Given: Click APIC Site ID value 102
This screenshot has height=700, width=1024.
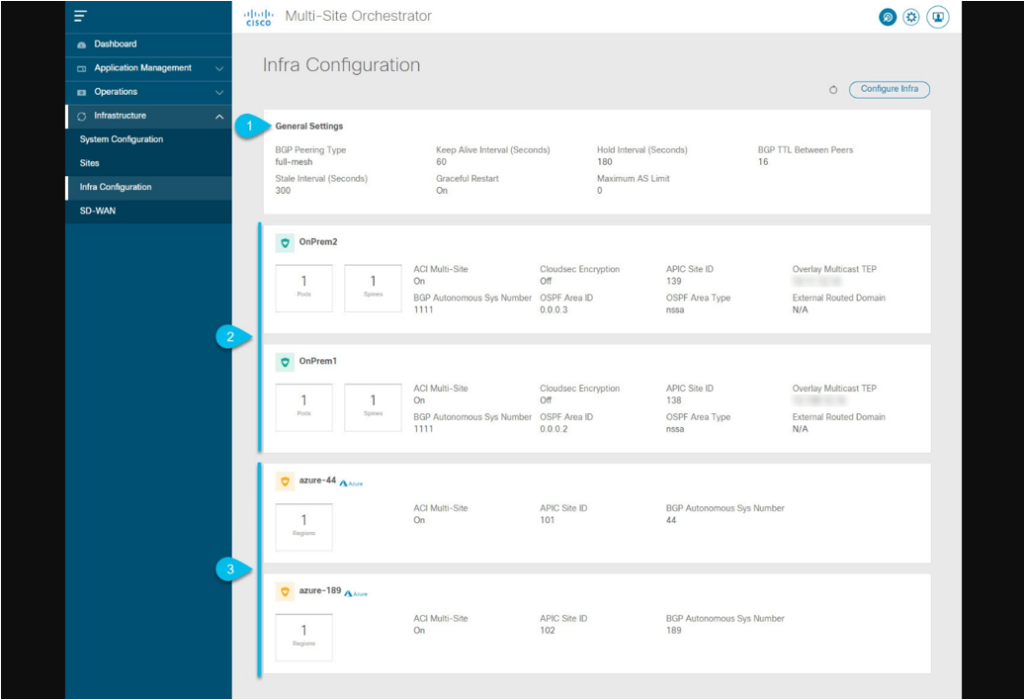Looking at the screenshot, I should click(547, 631).
